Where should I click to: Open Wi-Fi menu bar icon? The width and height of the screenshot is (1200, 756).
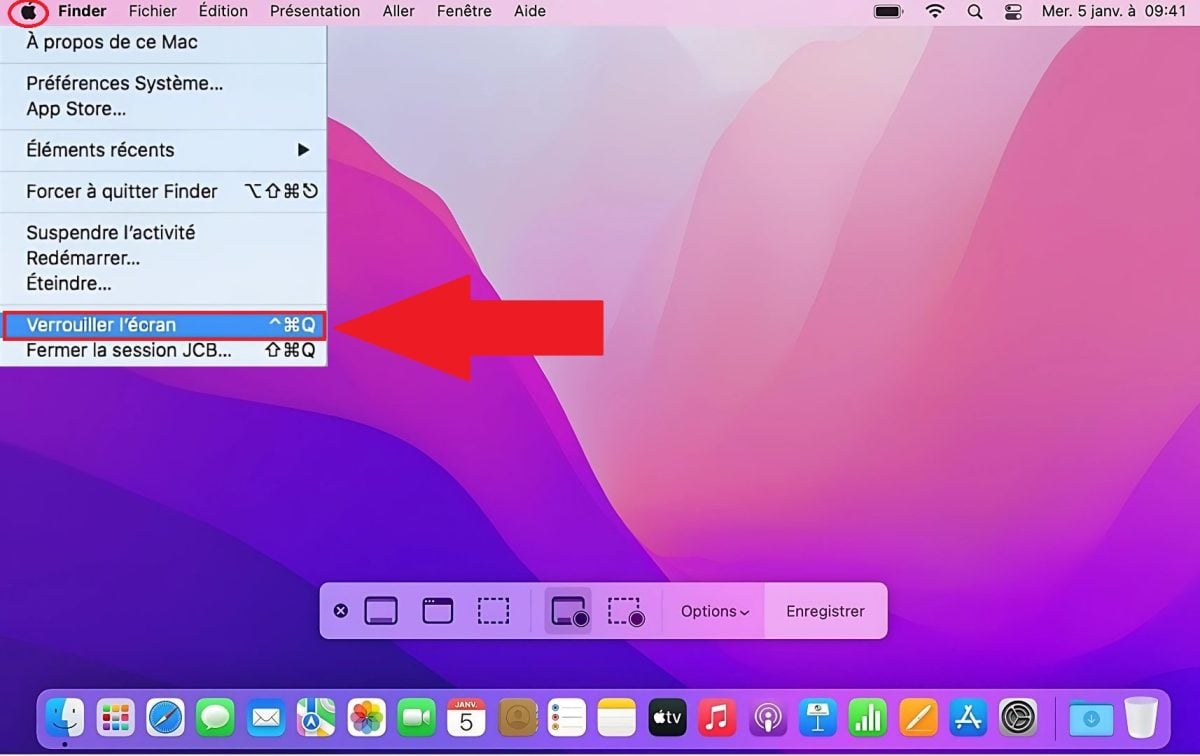[x=935, y=12]
